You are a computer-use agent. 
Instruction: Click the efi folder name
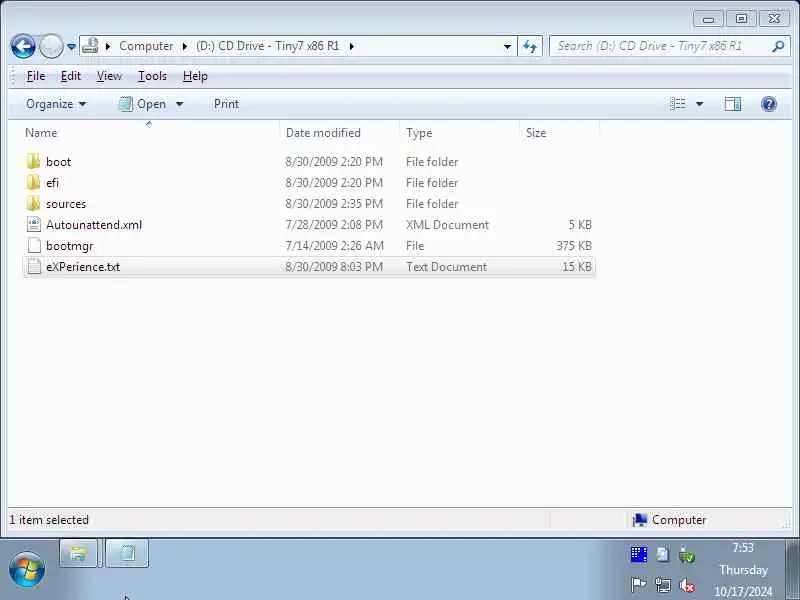coord(53,183)
